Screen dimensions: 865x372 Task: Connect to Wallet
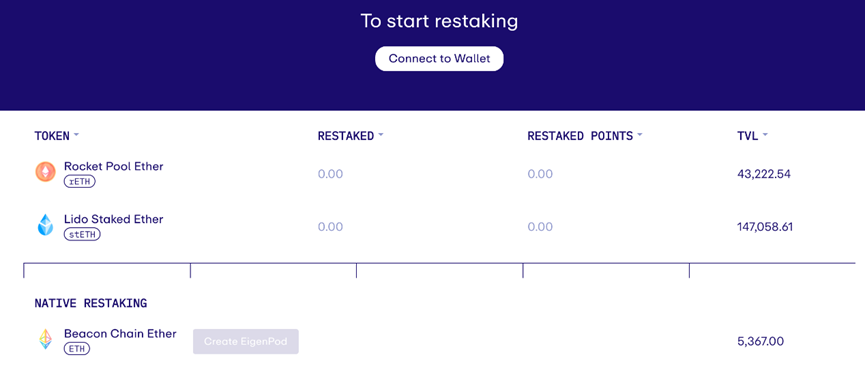439,59
